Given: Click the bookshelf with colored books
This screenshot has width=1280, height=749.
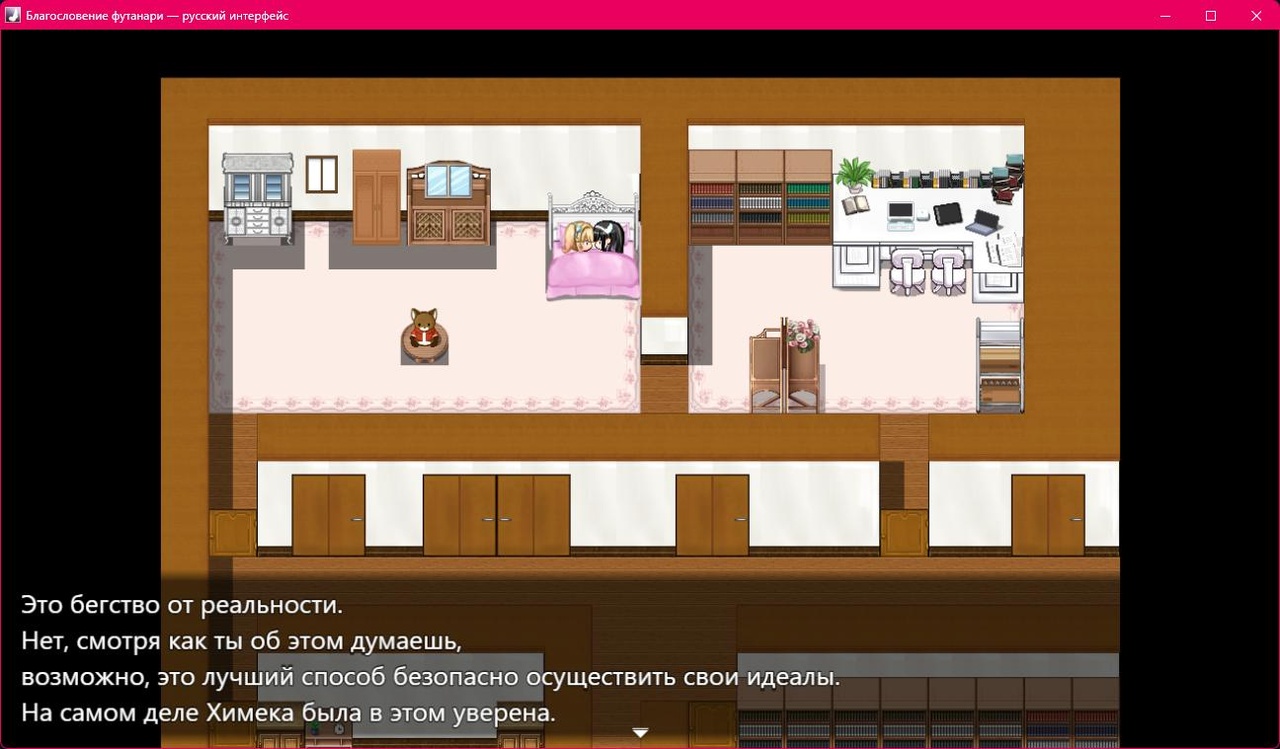Looking at the screenshot, I should 760,197.
